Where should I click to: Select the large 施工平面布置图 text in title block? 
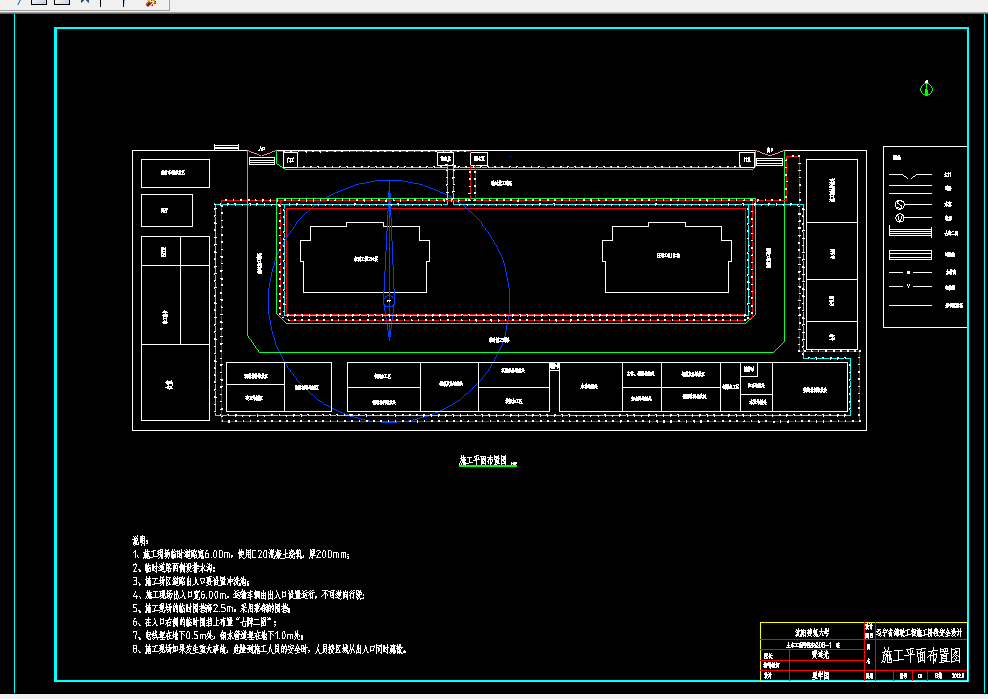click(x=921, y=656)
